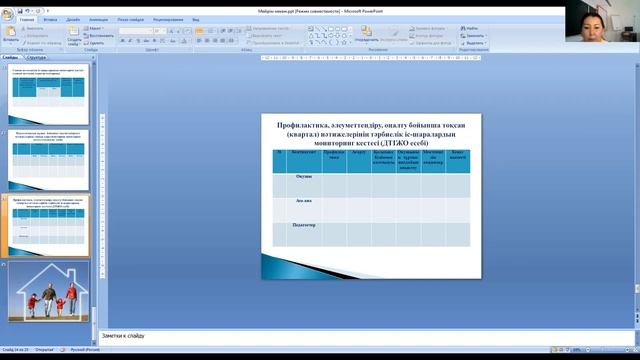Switch to the Структура outline pane tab
Viewport: 640px width, 360px height.
36,58
